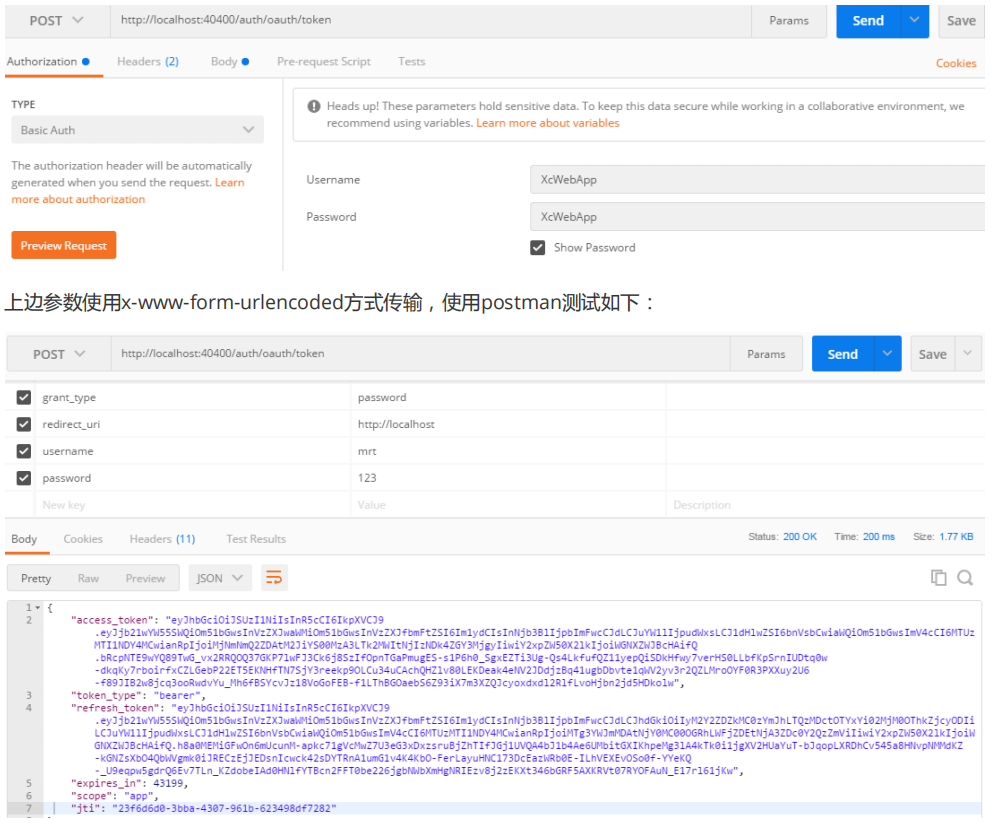
Task: Open the Headers (11) response tab
Action: click(161, 538)
